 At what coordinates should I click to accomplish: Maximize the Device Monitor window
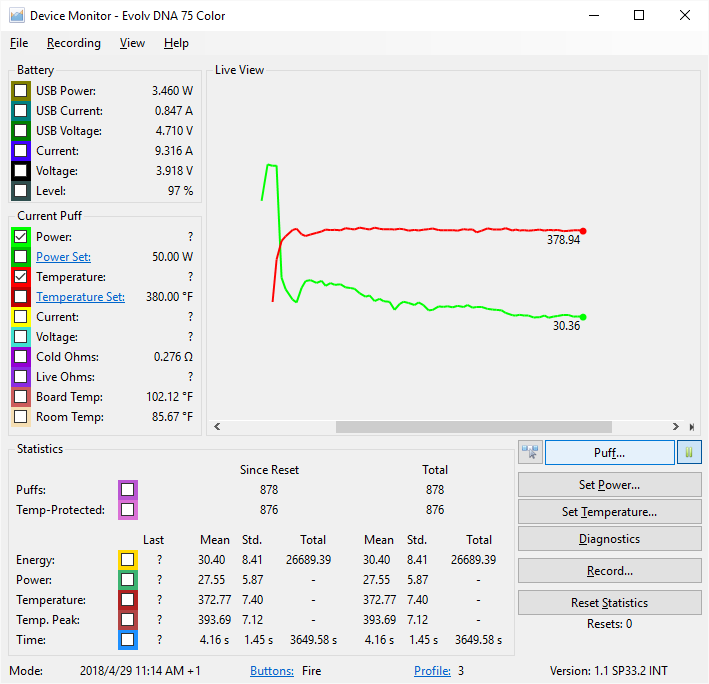click(x=639, y=15)
